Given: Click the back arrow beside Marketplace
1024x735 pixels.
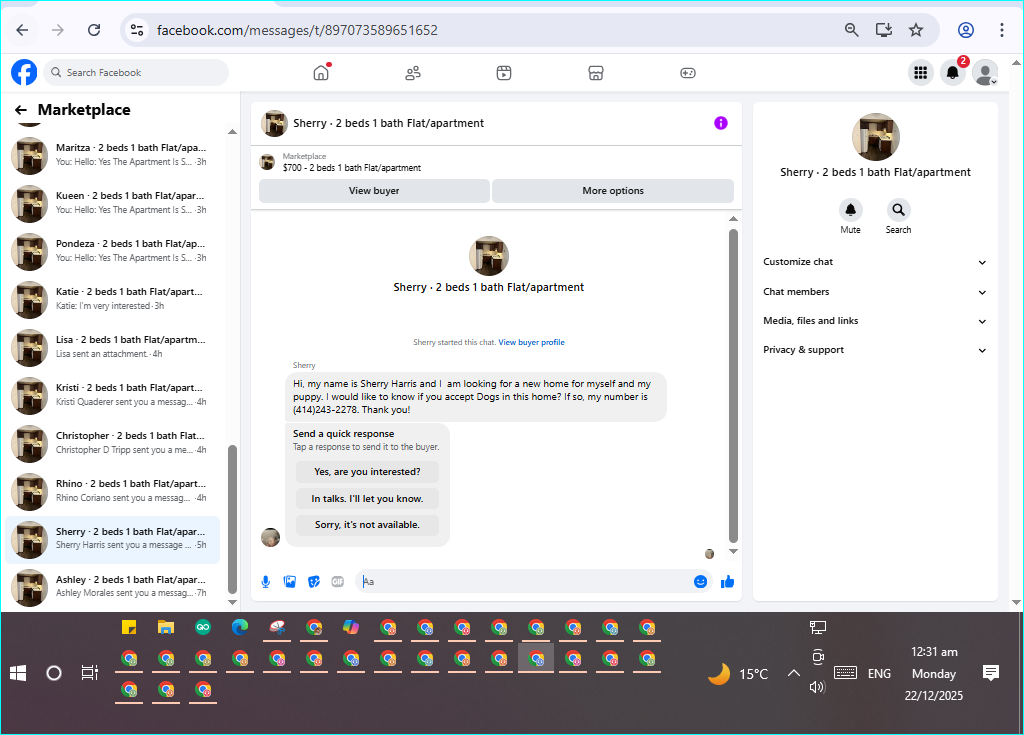Looking at the screenshot, I should coord(21,110).
